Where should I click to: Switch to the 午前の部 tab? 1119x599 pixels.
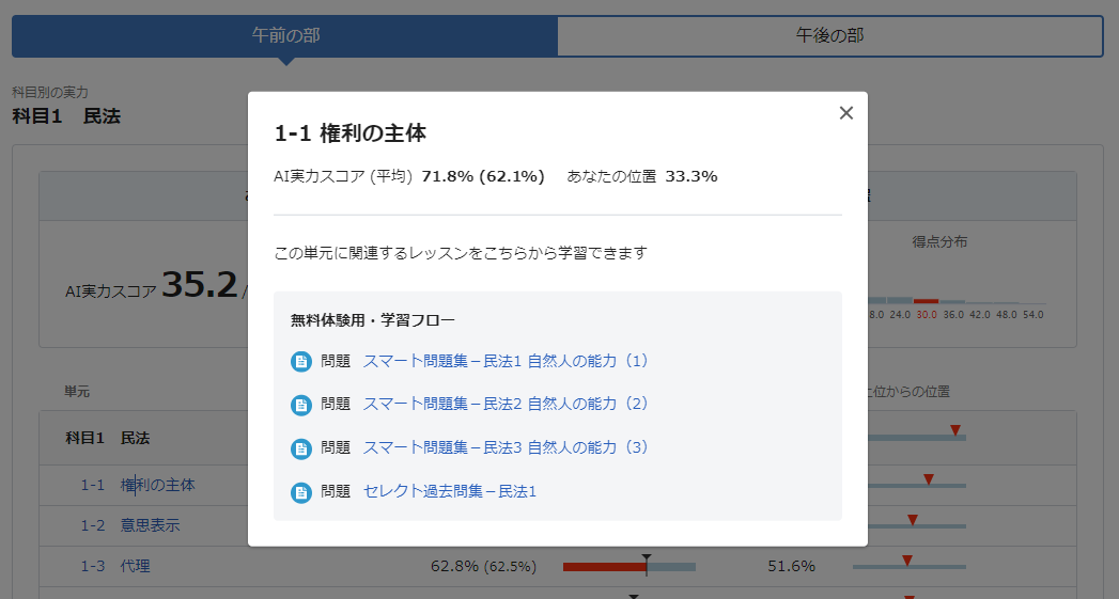(285, 36)
